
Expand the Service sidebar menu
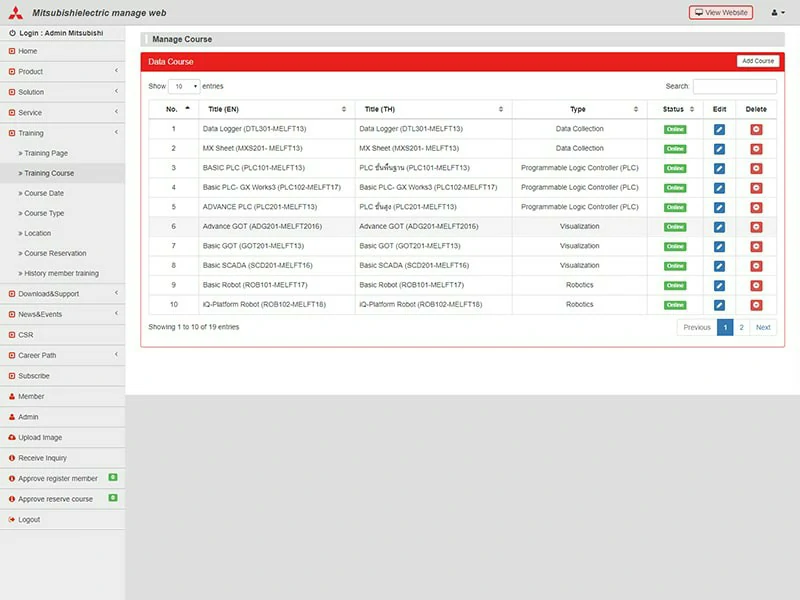[x=62, y=112]
